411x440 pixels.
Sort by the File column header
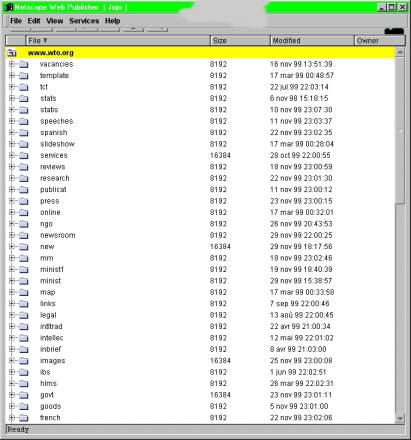tap(118, 41)
